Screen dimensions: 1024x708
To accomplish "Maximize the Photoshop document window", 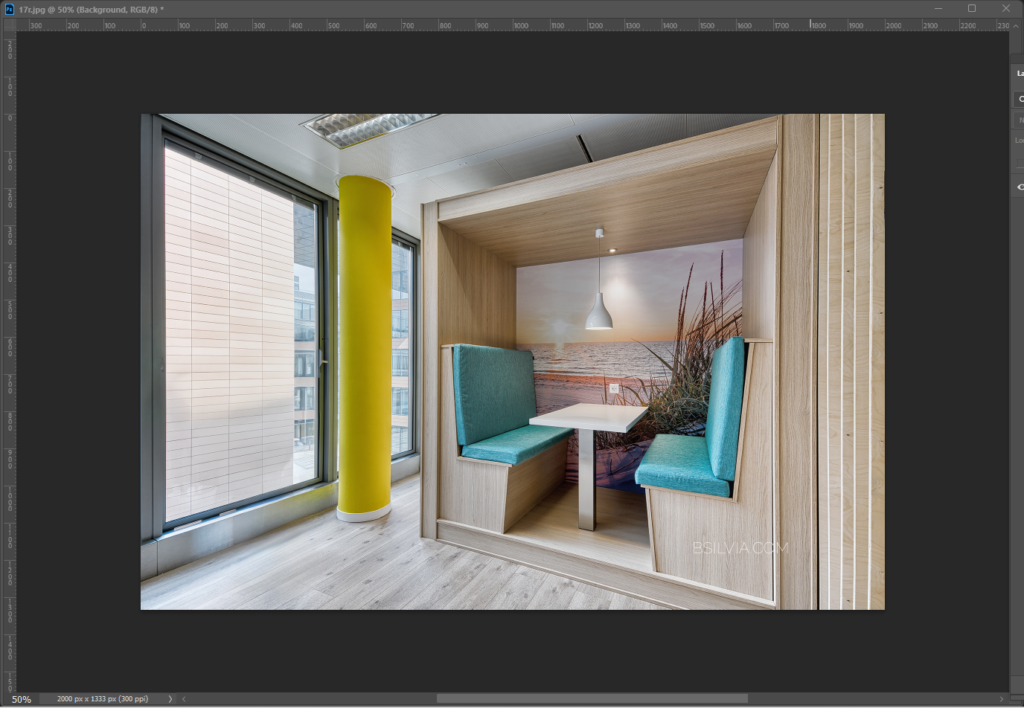I will pos(972,8).
